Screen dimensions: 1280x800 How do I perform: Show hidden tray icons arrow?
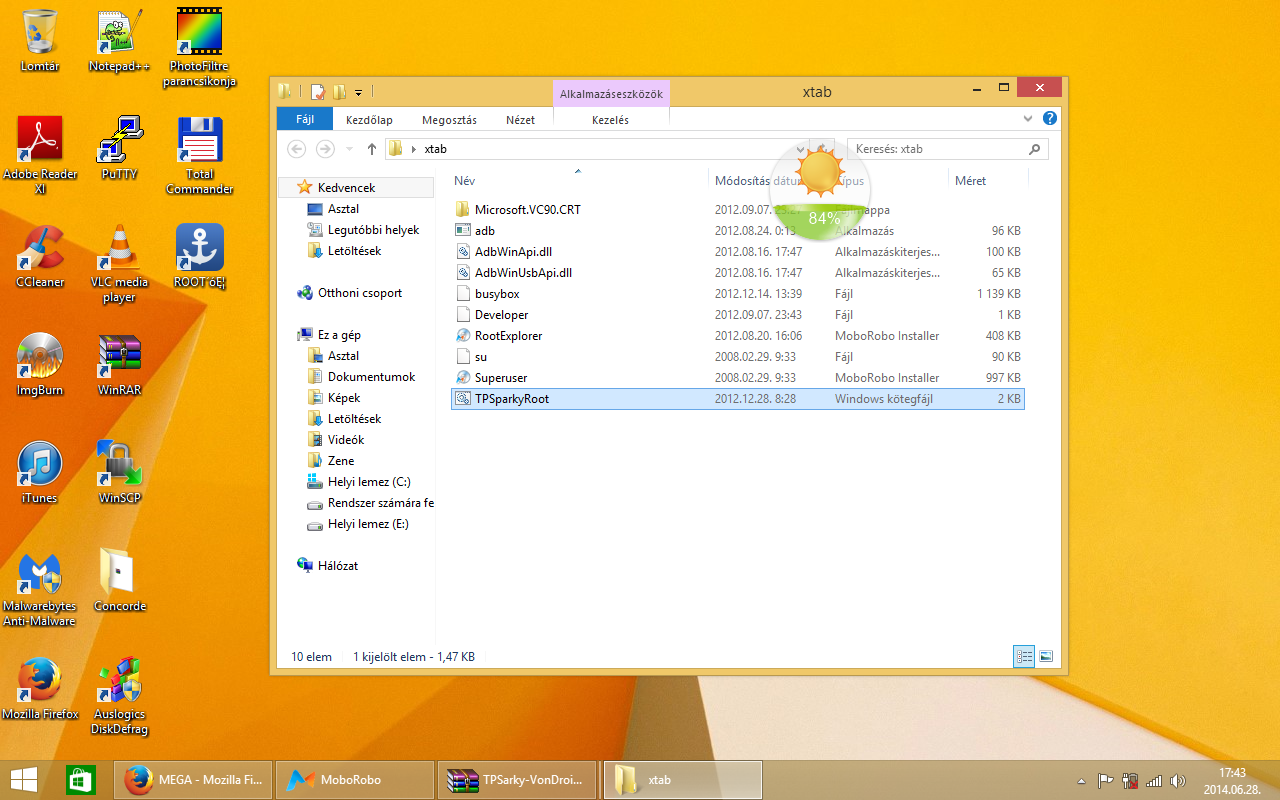coord(1081,781)
